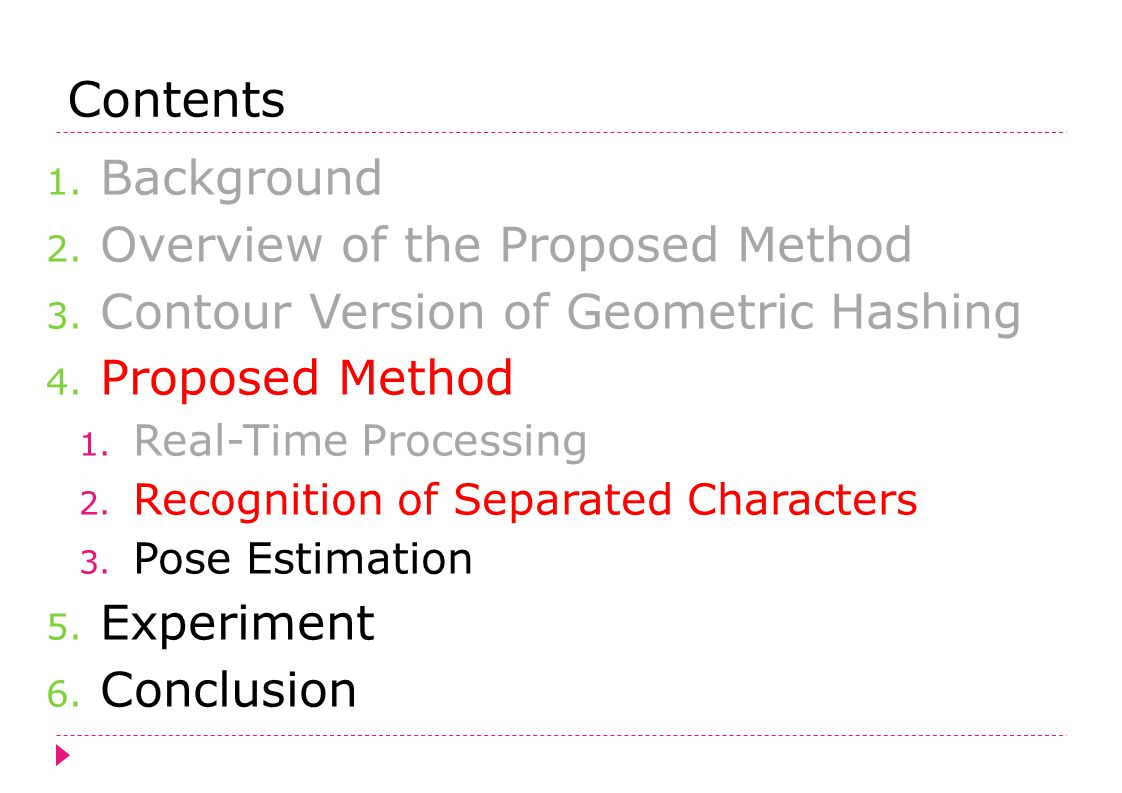This screenshot has width=1122, height=793.
Task: Select Recognition of Separated Characters
Action: (x=525, y=500)
